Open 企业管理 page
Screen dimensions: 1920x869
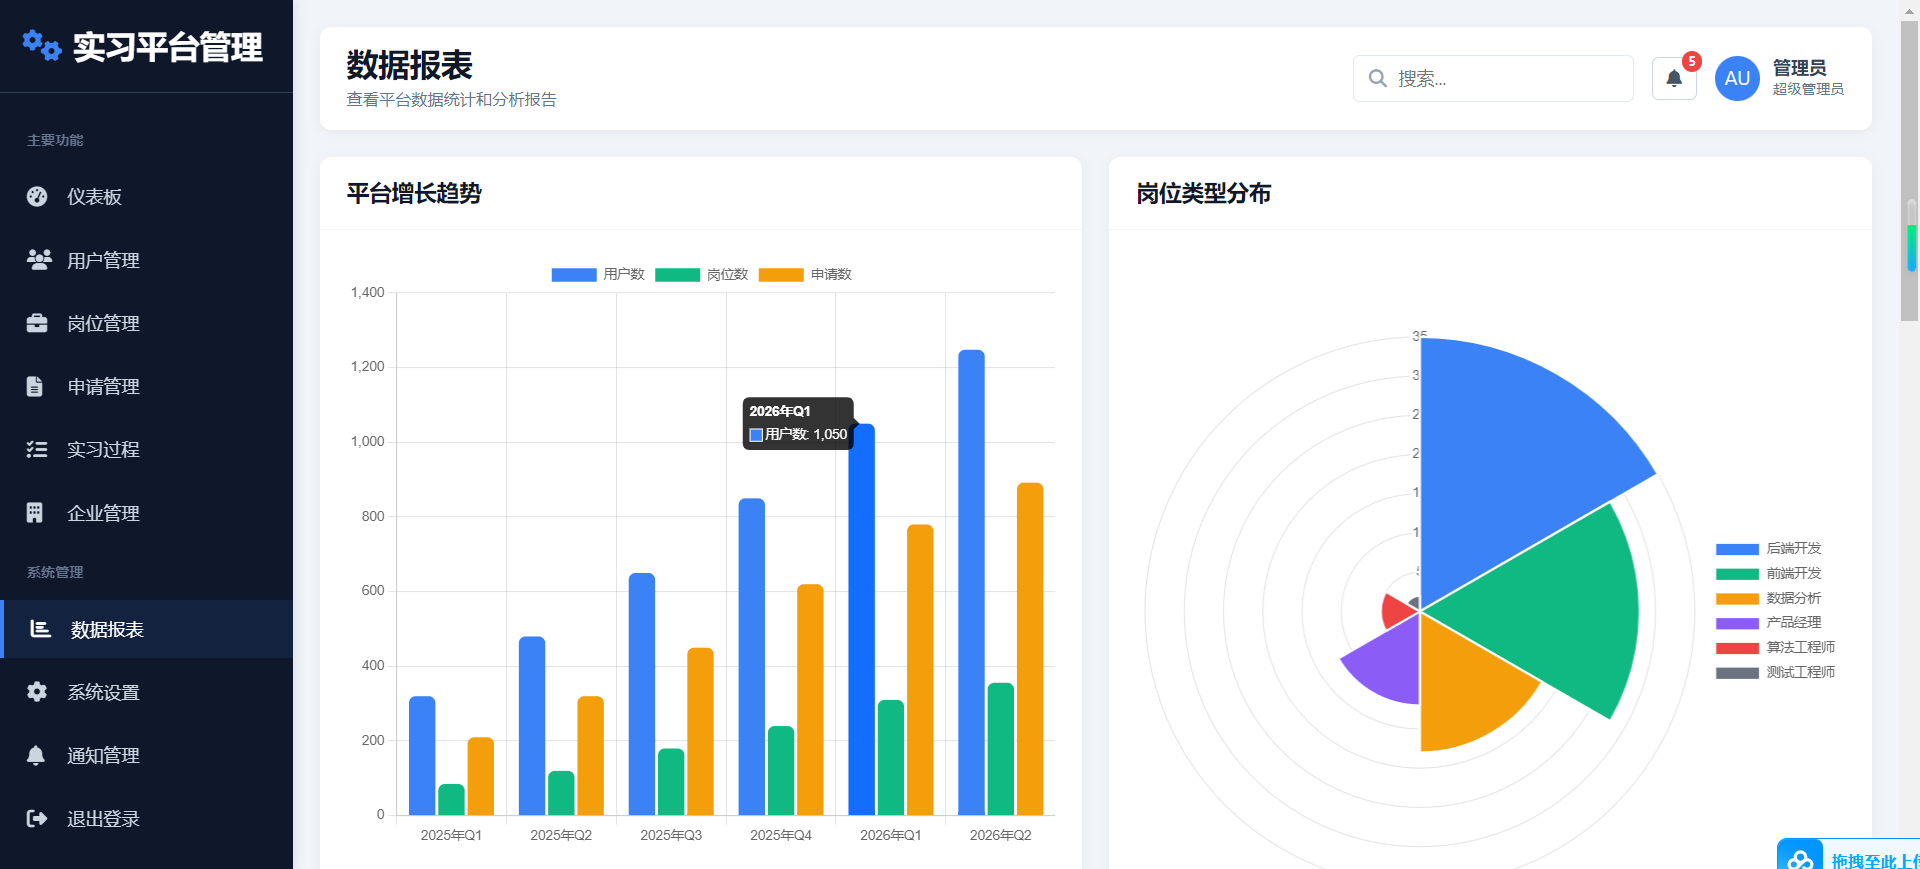pyautogui.click(x=146, y=512)
